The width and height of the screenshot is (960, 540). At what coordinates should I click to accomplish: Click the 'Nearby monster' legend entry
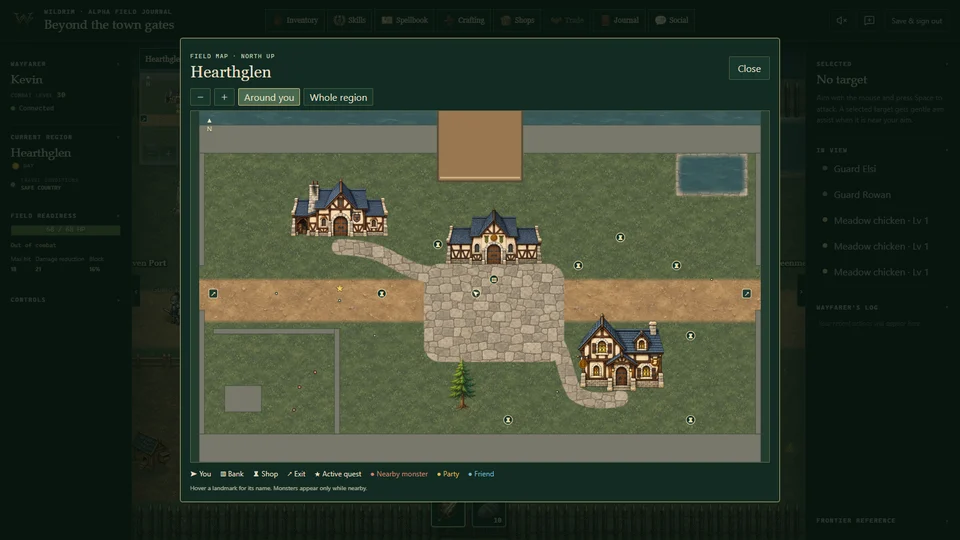[399, 474]
